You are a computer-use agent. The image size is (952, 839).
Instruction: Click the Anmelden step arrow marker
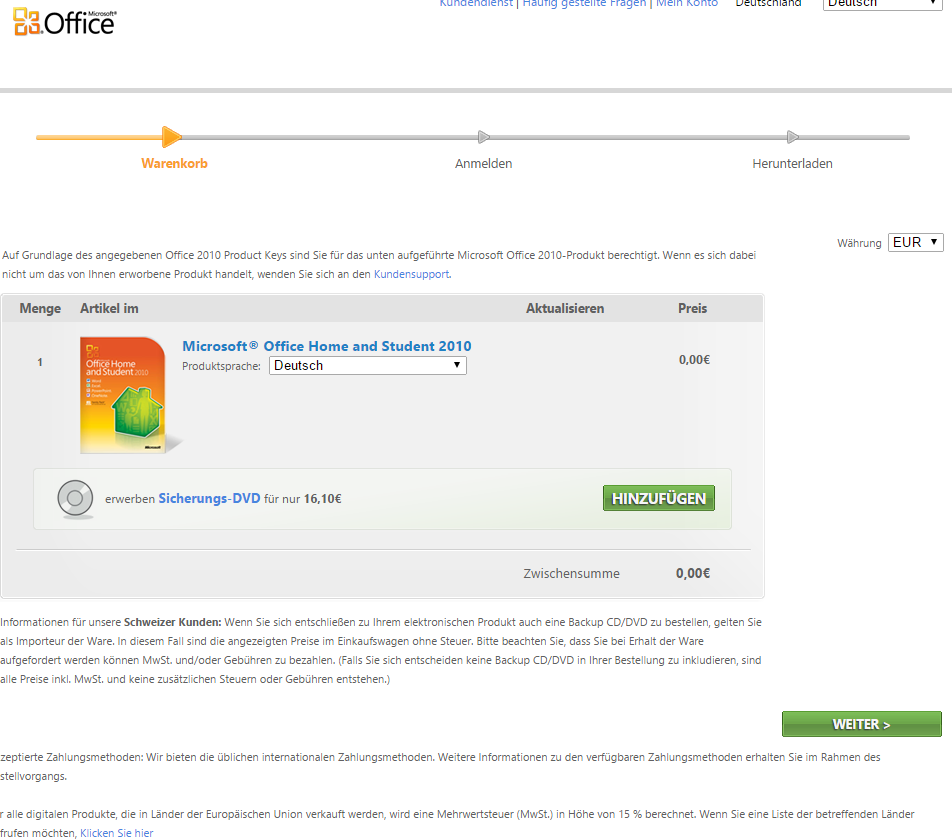[483, 137]
